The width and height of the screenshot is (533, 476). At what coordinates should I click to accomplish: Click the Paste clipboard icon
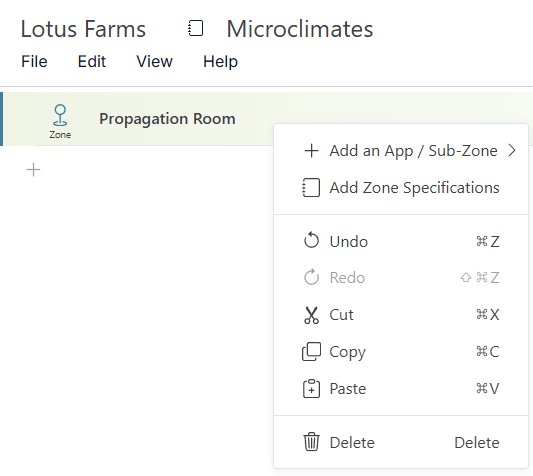pyautogui.click(x=311, y=388)
